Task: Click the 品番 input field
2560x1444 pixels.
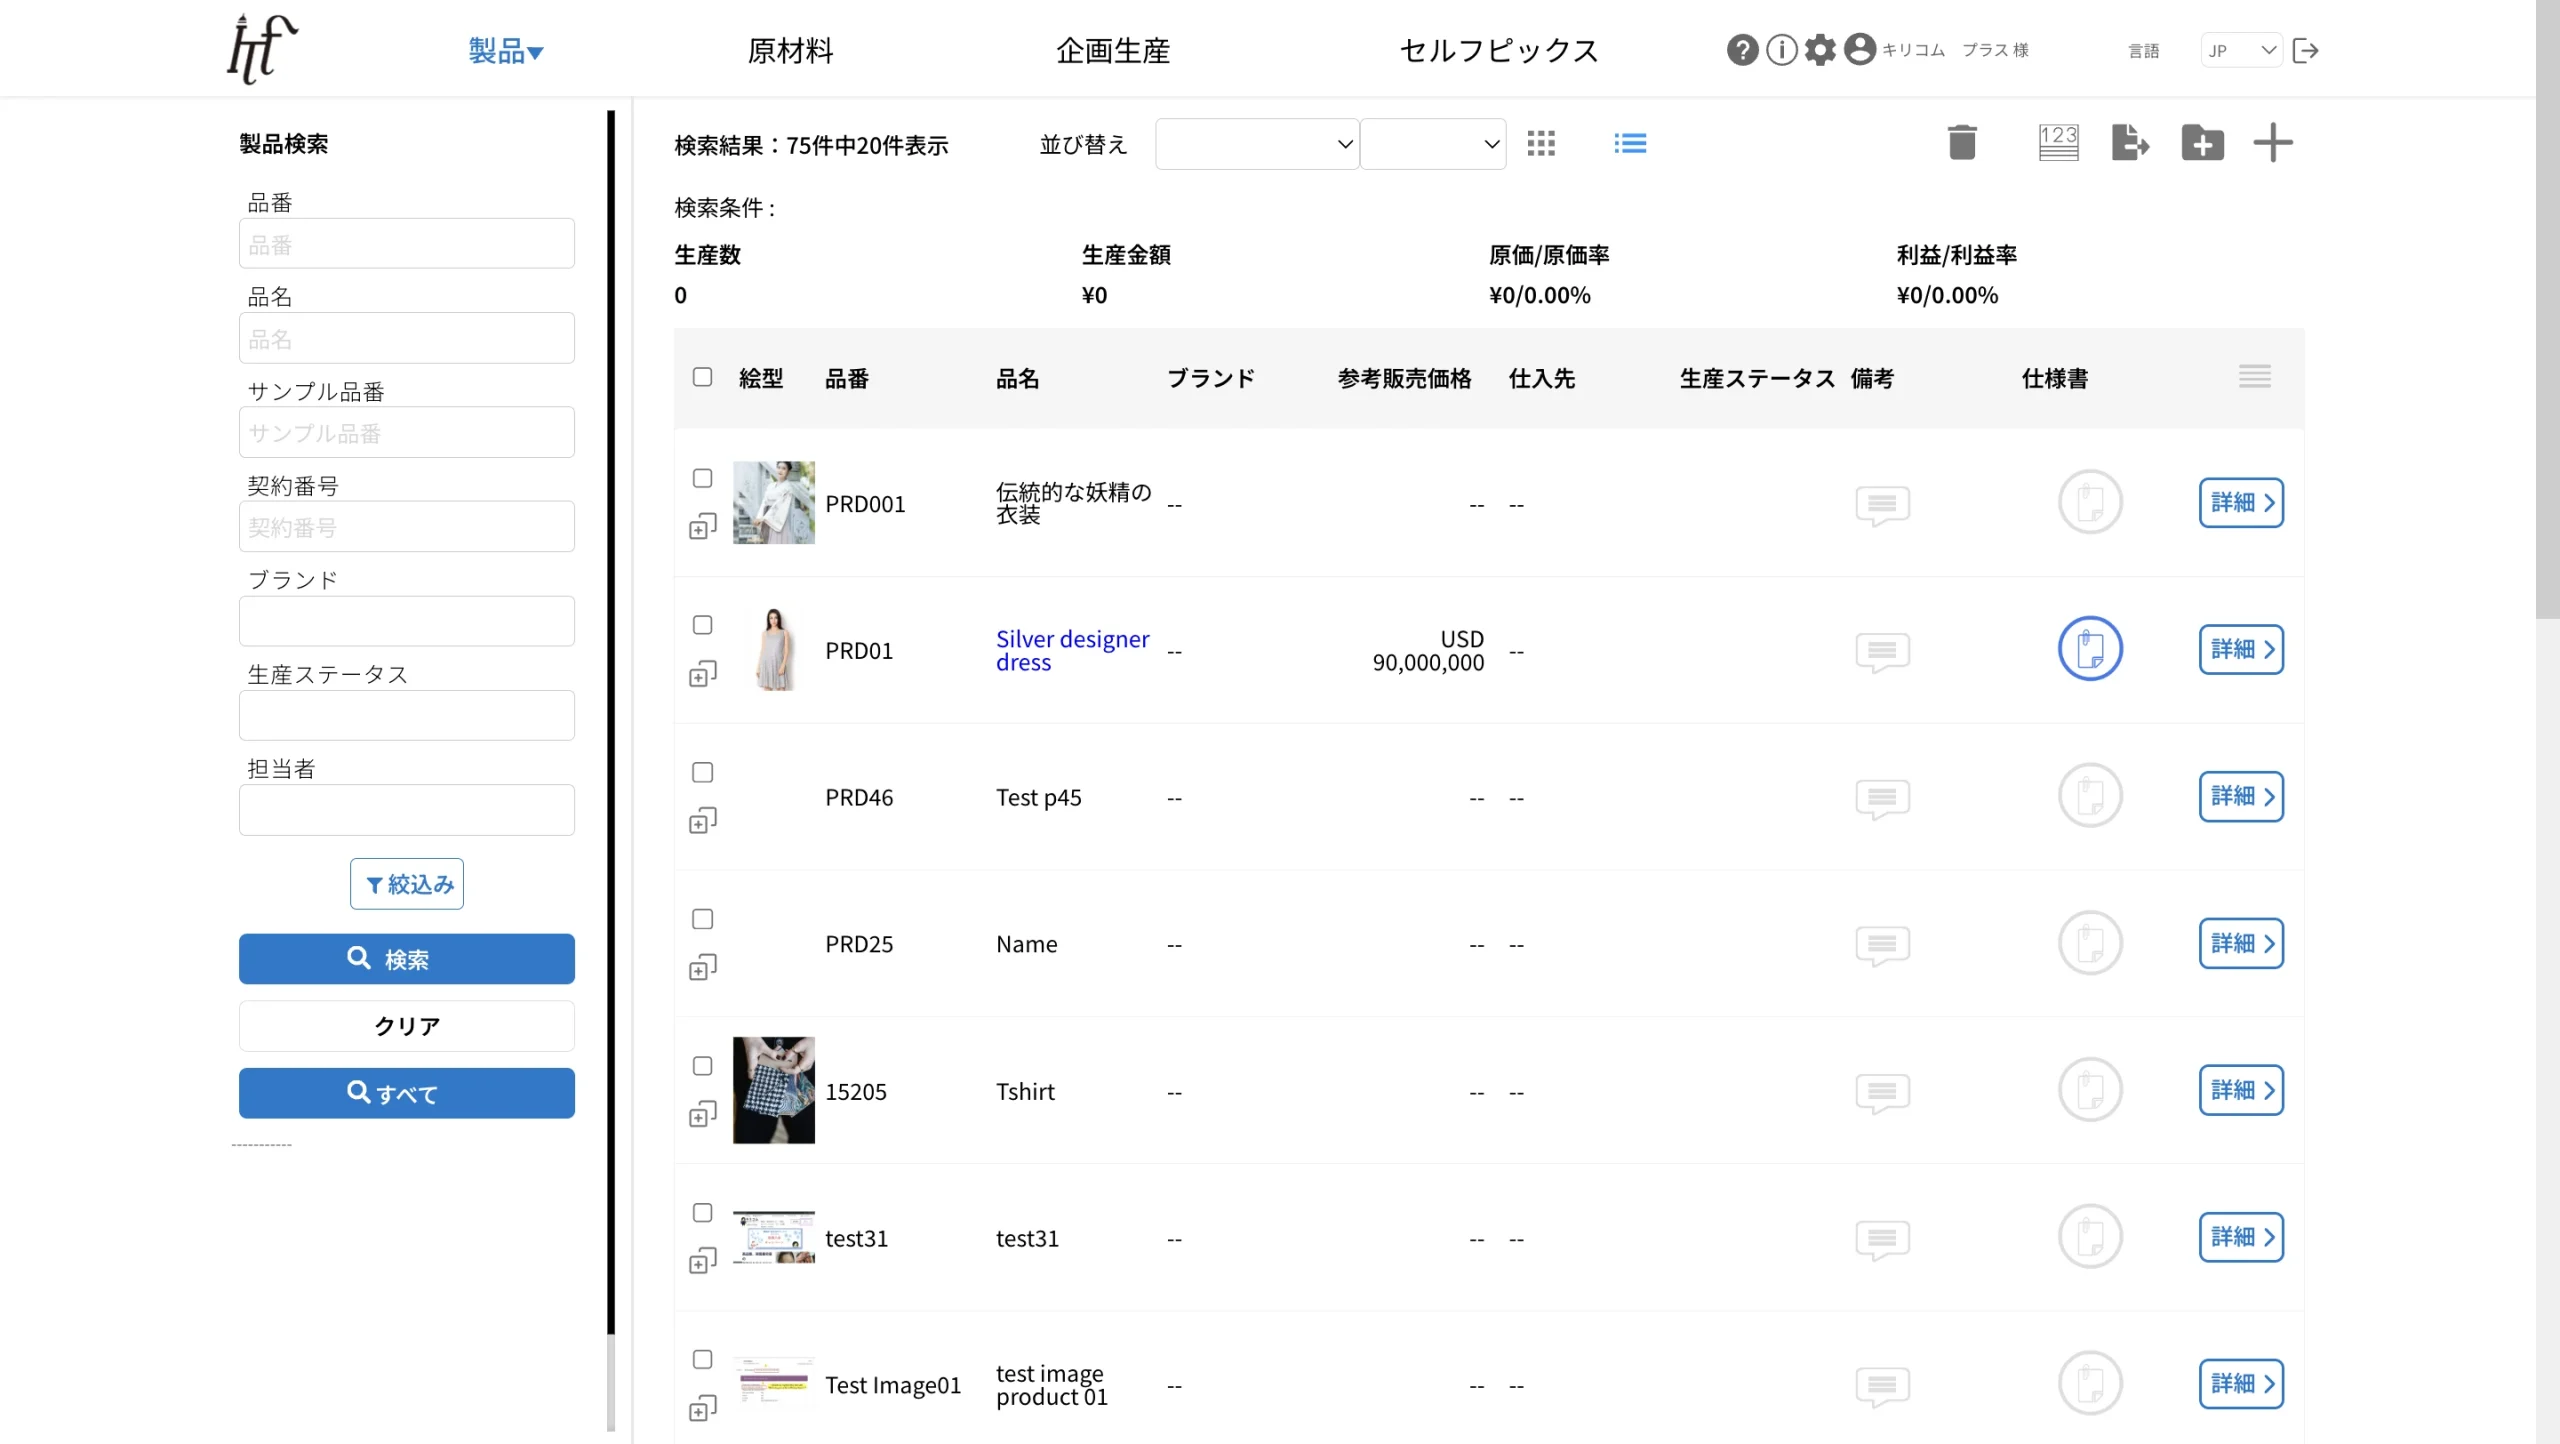Action: point(407,244)
